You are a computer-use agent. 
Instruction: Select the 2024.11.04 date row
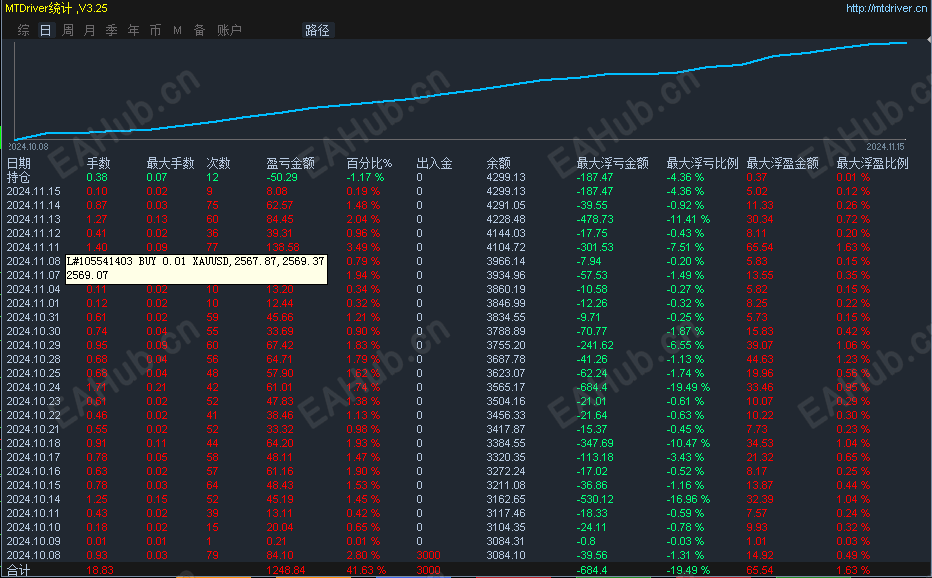(33, 290)
